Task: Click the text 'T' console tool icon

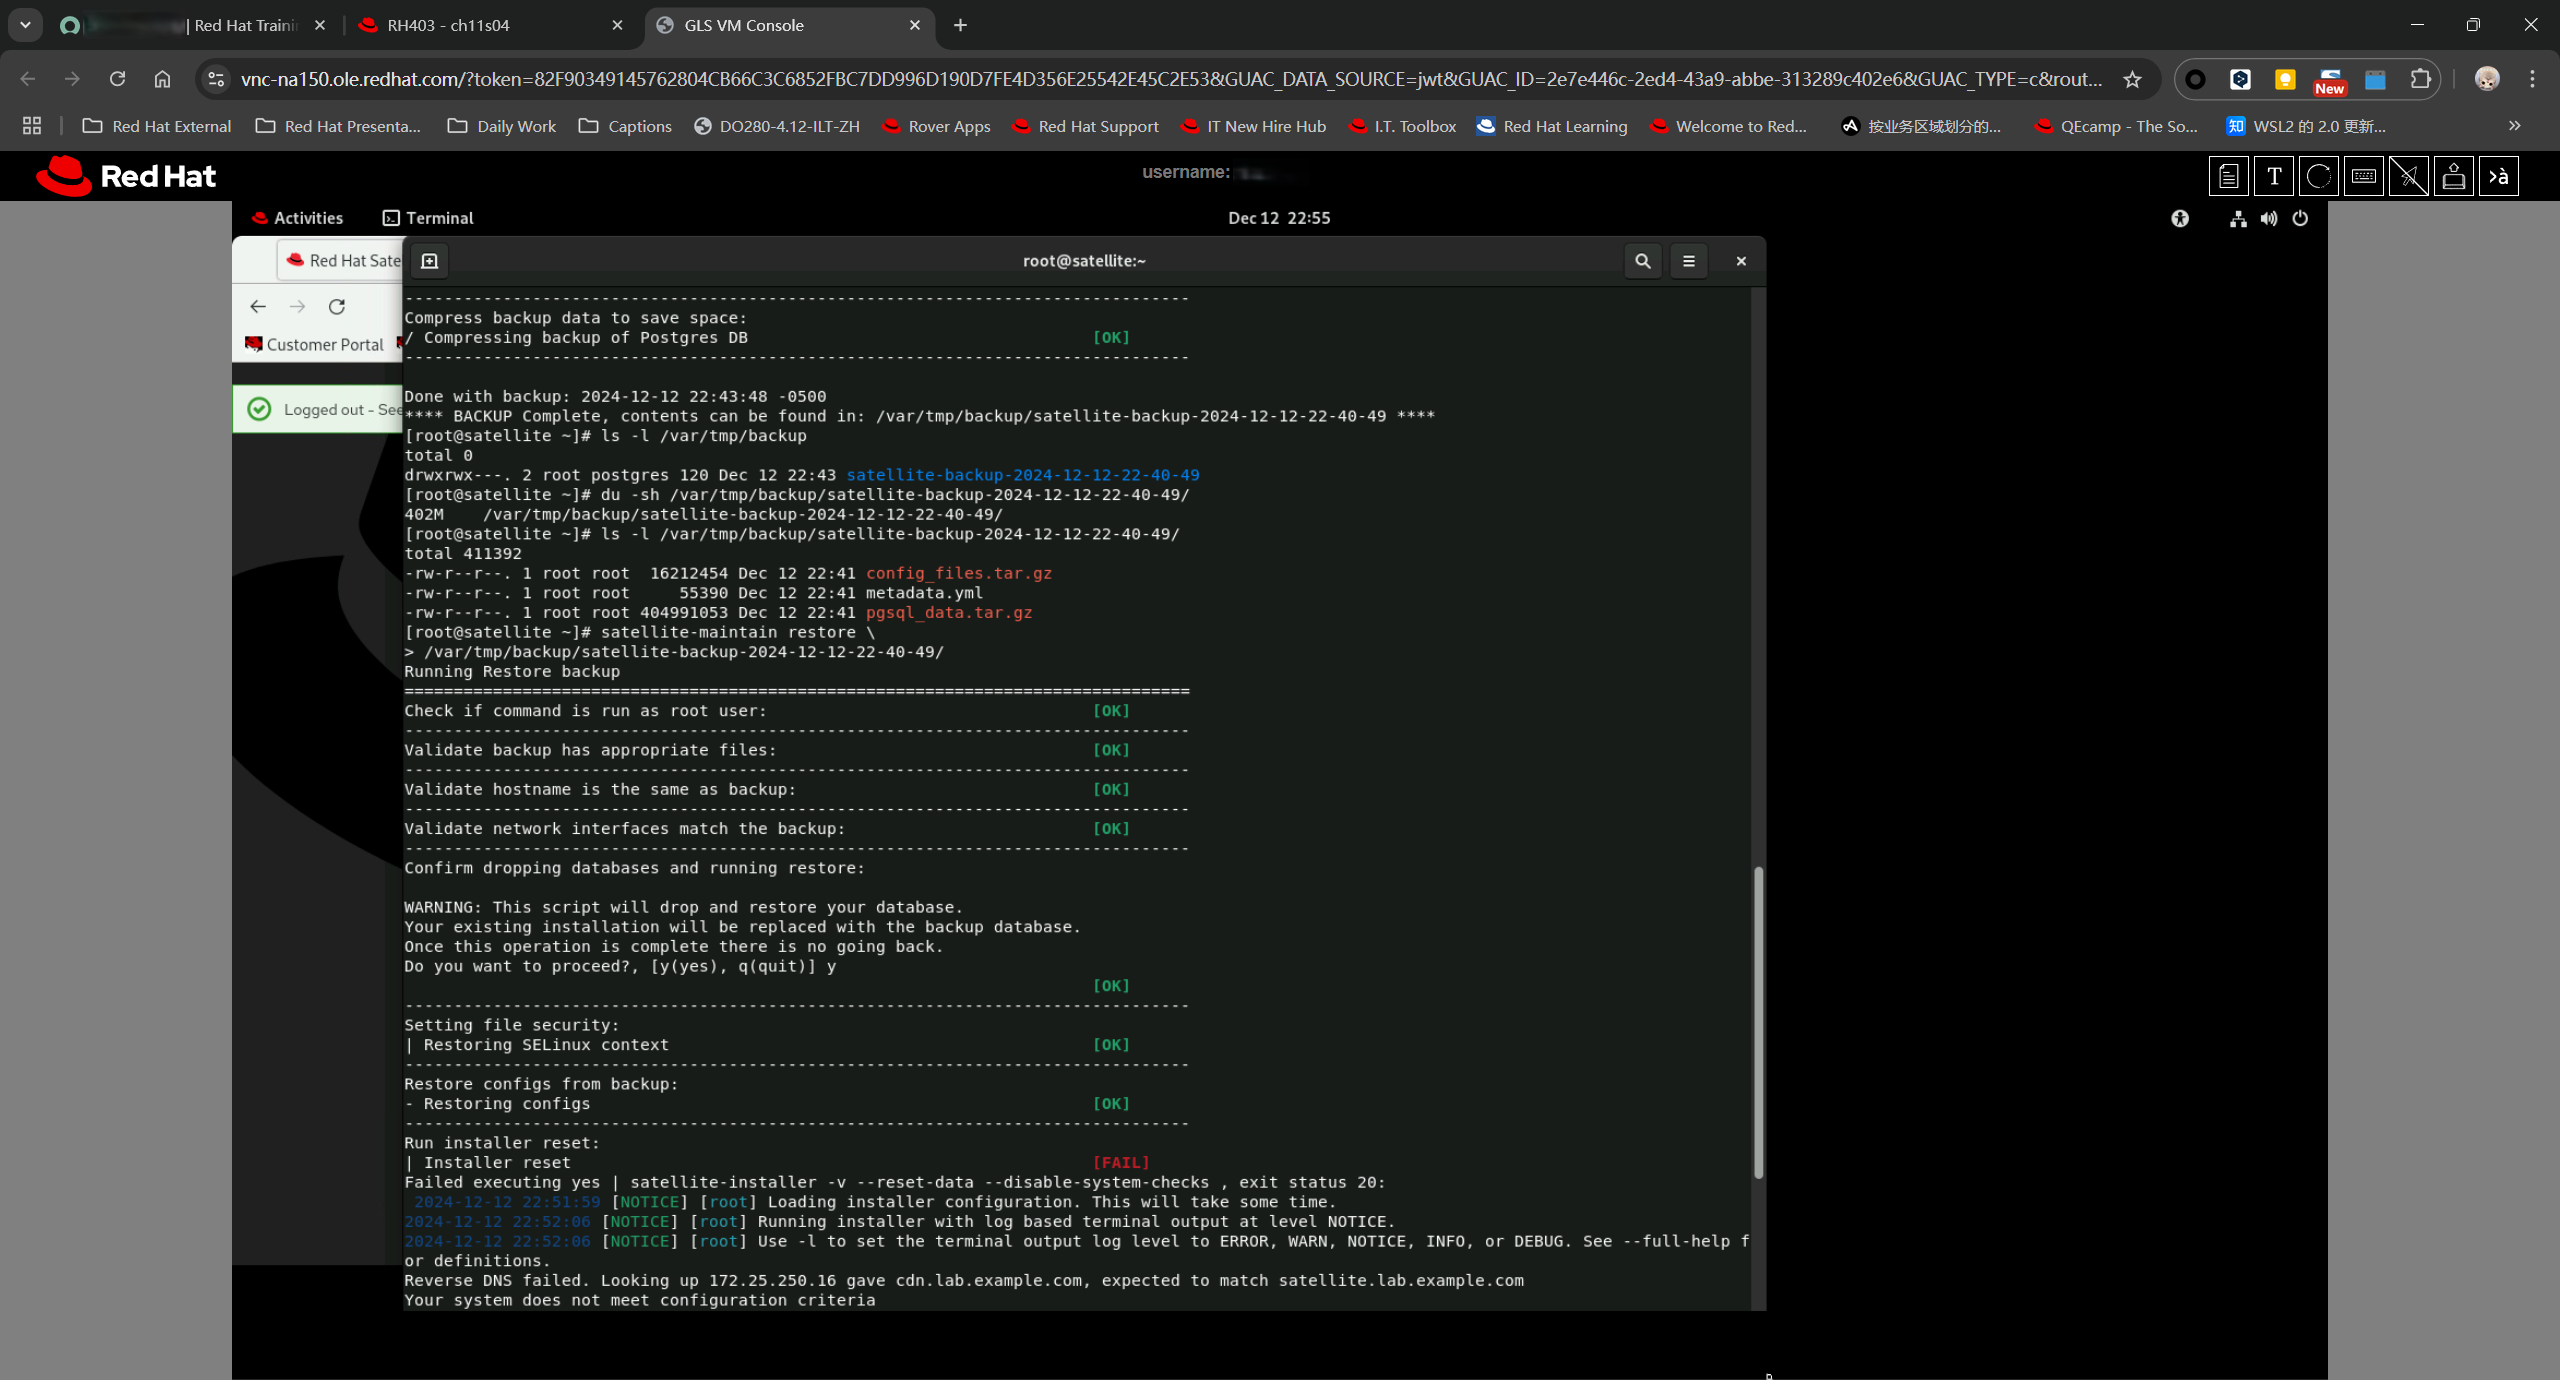Action: click(x=2274, y=177)
